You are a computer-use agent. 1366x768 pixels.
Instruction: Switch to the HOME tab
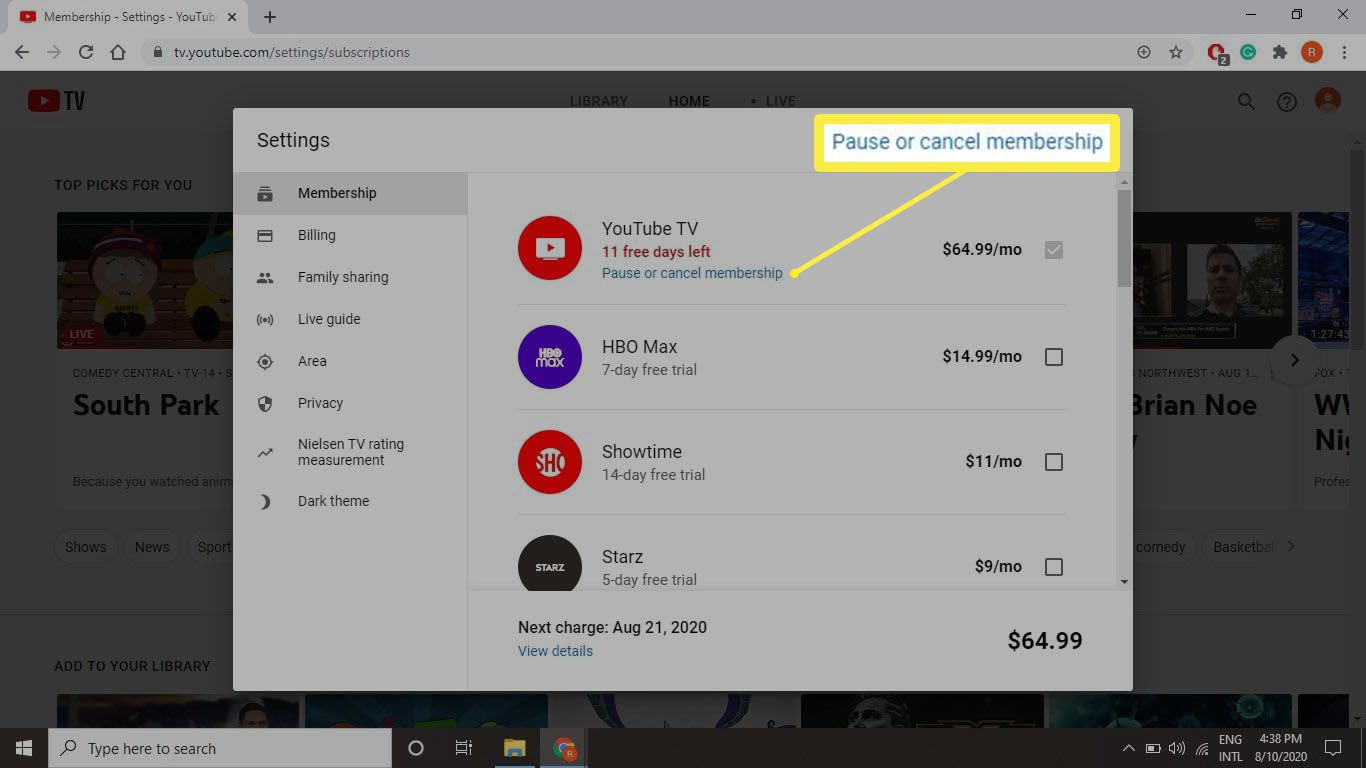pyautogui.click(x=689, y=101)
